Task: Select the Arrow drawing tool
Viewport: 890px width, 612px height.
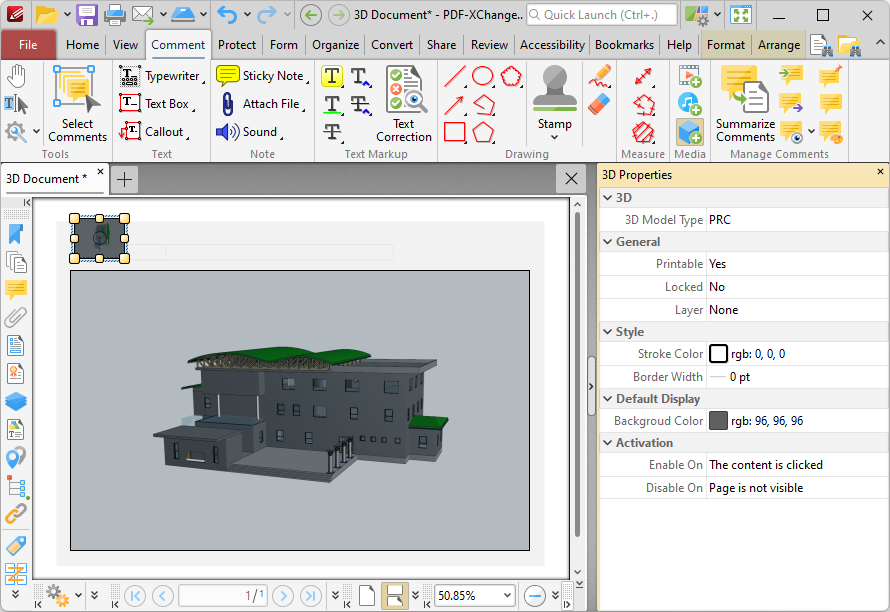Action: point(455,104)
